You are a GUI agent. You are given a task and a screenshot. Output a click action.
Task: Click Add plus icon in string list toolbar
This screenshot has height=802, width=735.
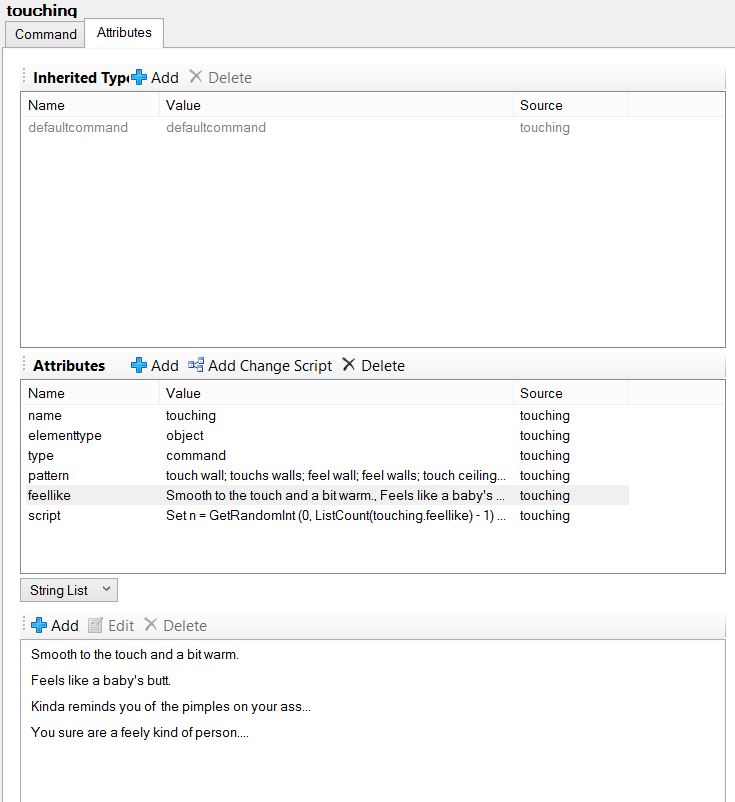[39, 626]
